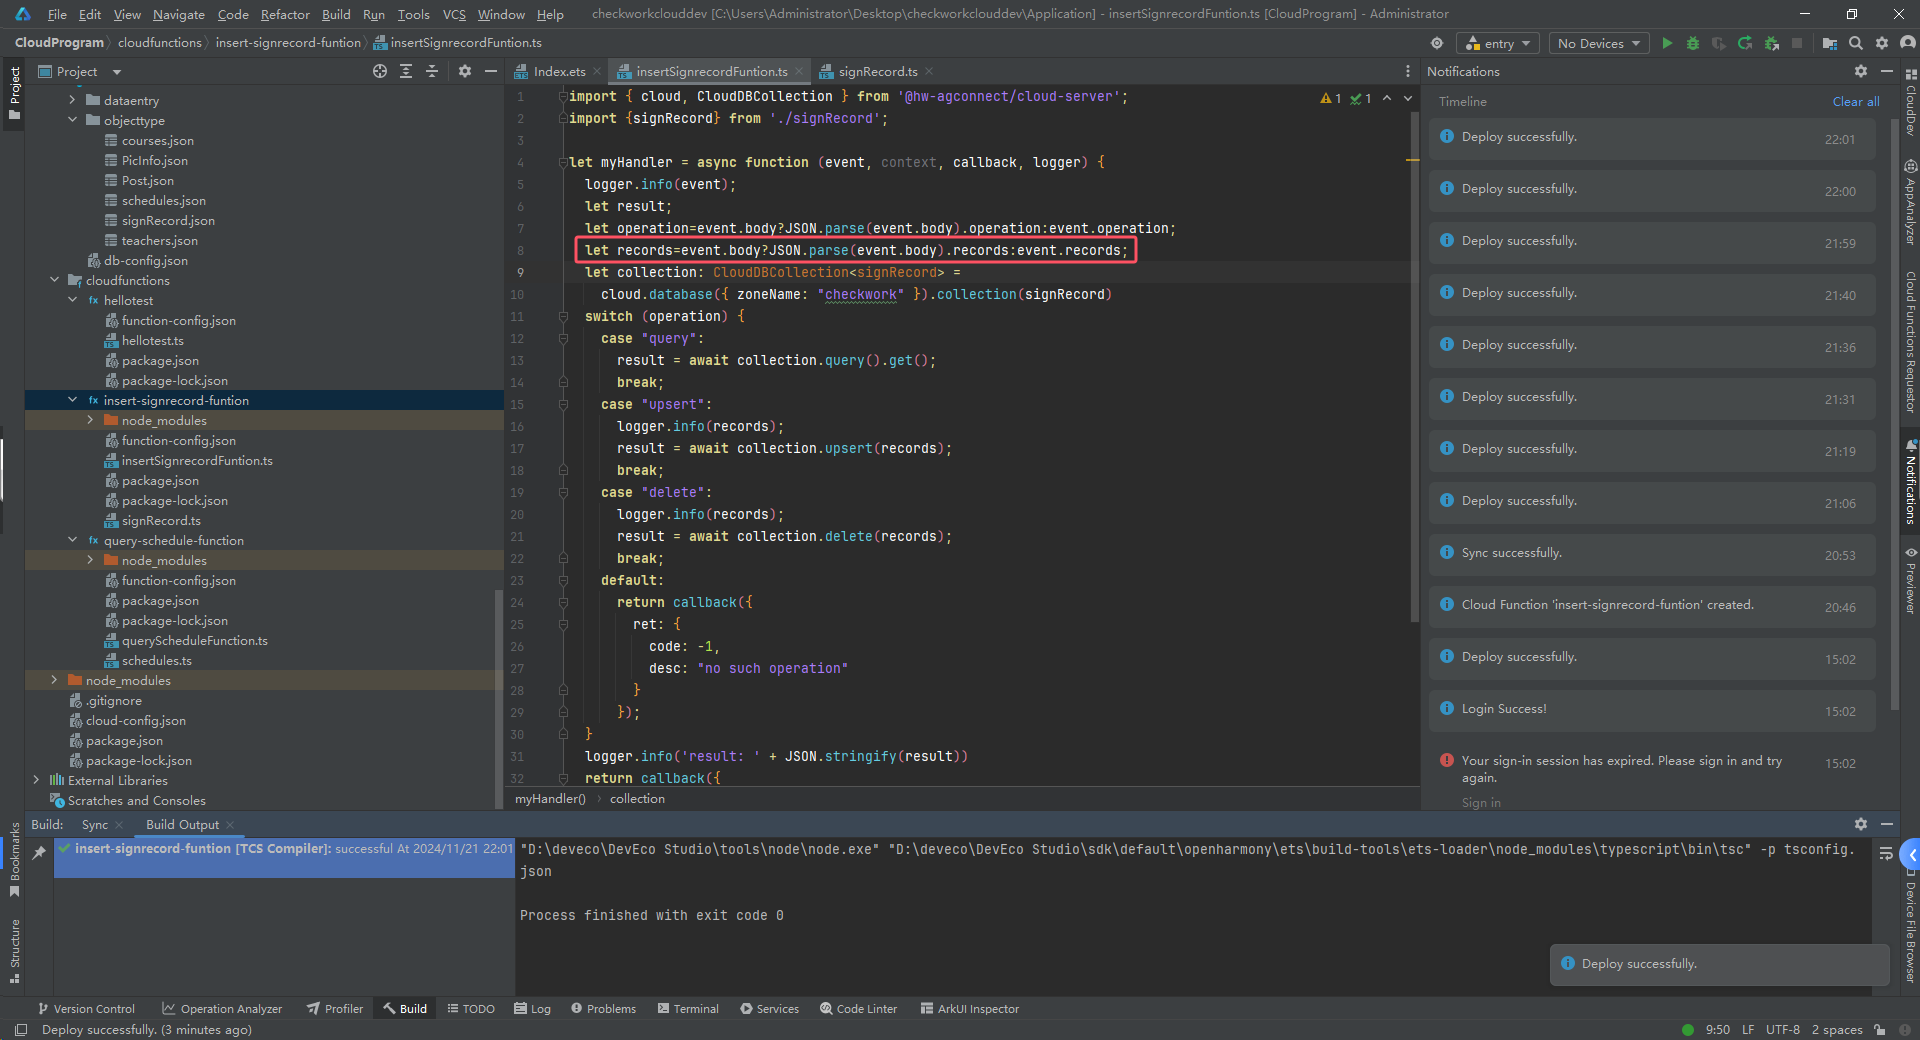Click 2 spaces indent setting
The image size is (1920, 1040).
point(1837,1029)
